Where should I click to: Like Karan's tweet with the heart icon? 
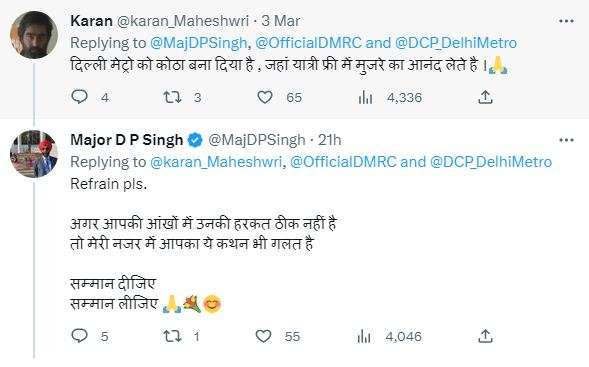tap(265, 97)
